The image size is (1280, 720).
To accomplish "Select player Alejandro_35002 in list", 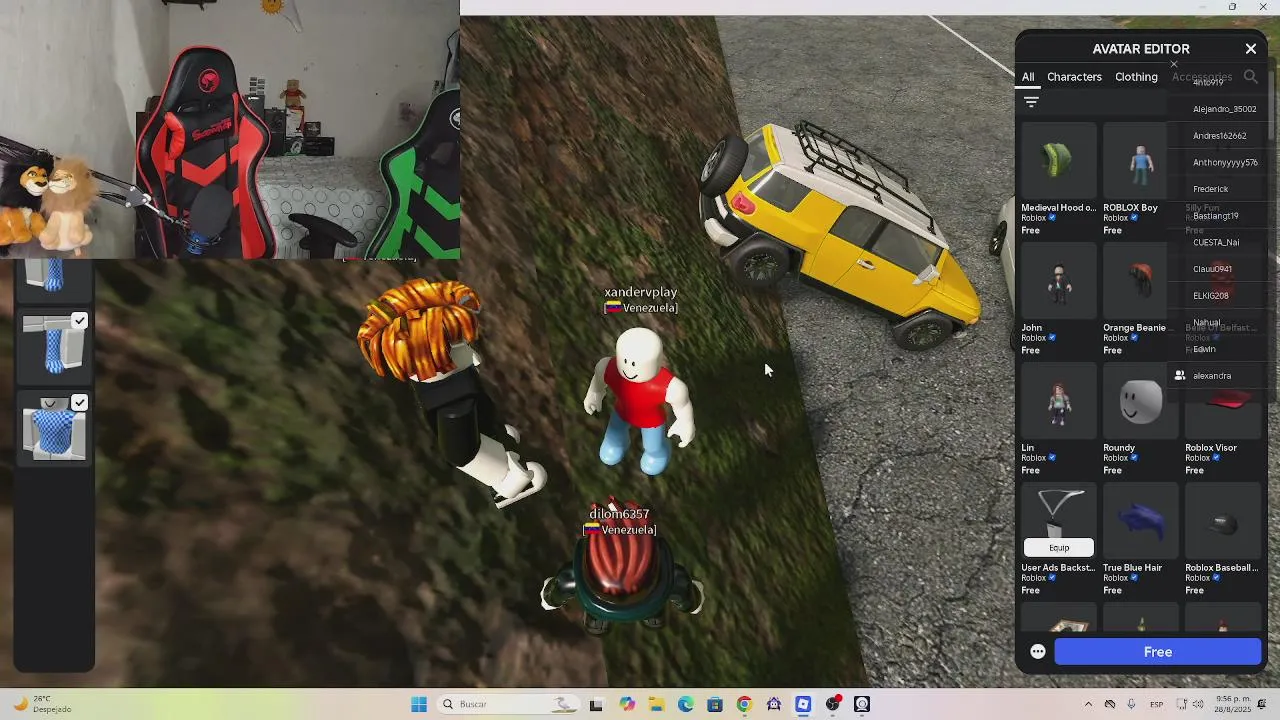I will click(x=1224, y=109).
